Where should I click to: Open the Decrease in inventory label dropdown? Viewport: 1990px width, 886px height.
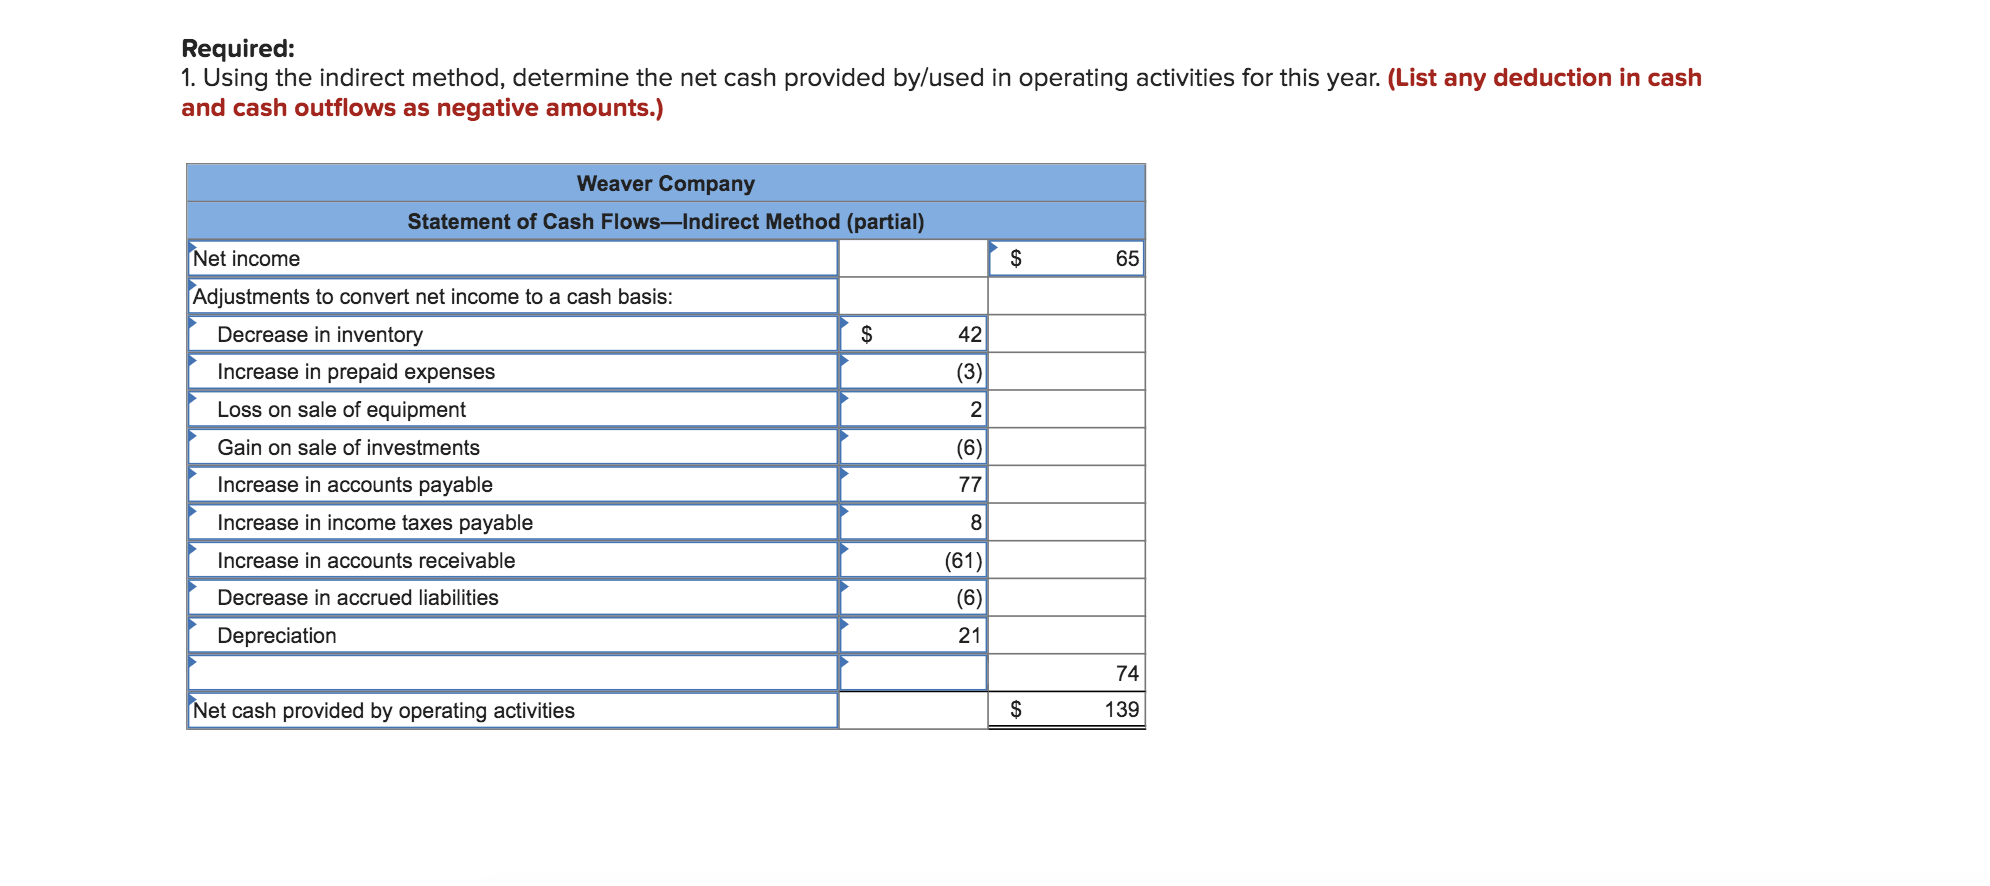[x=513, y=334]
